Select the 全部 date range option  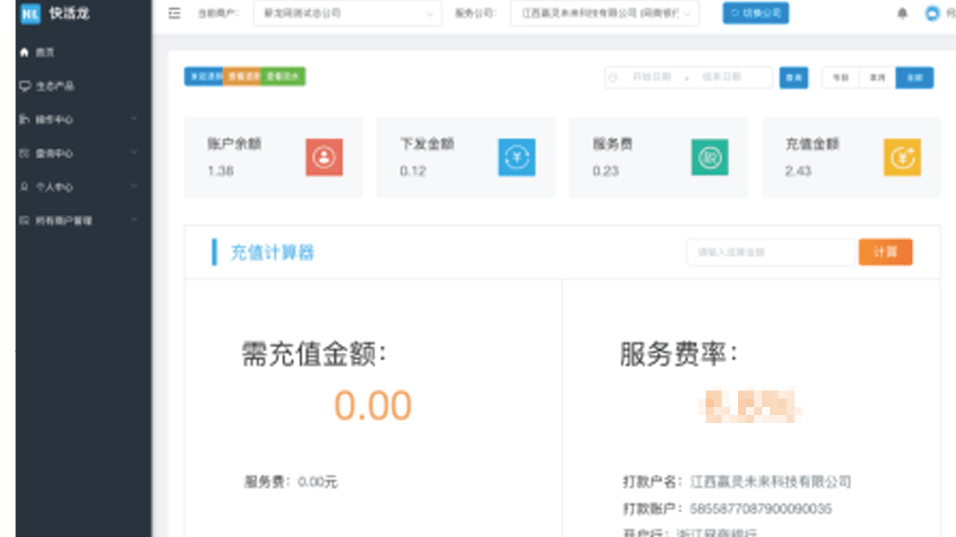click(x=914, y=78)
